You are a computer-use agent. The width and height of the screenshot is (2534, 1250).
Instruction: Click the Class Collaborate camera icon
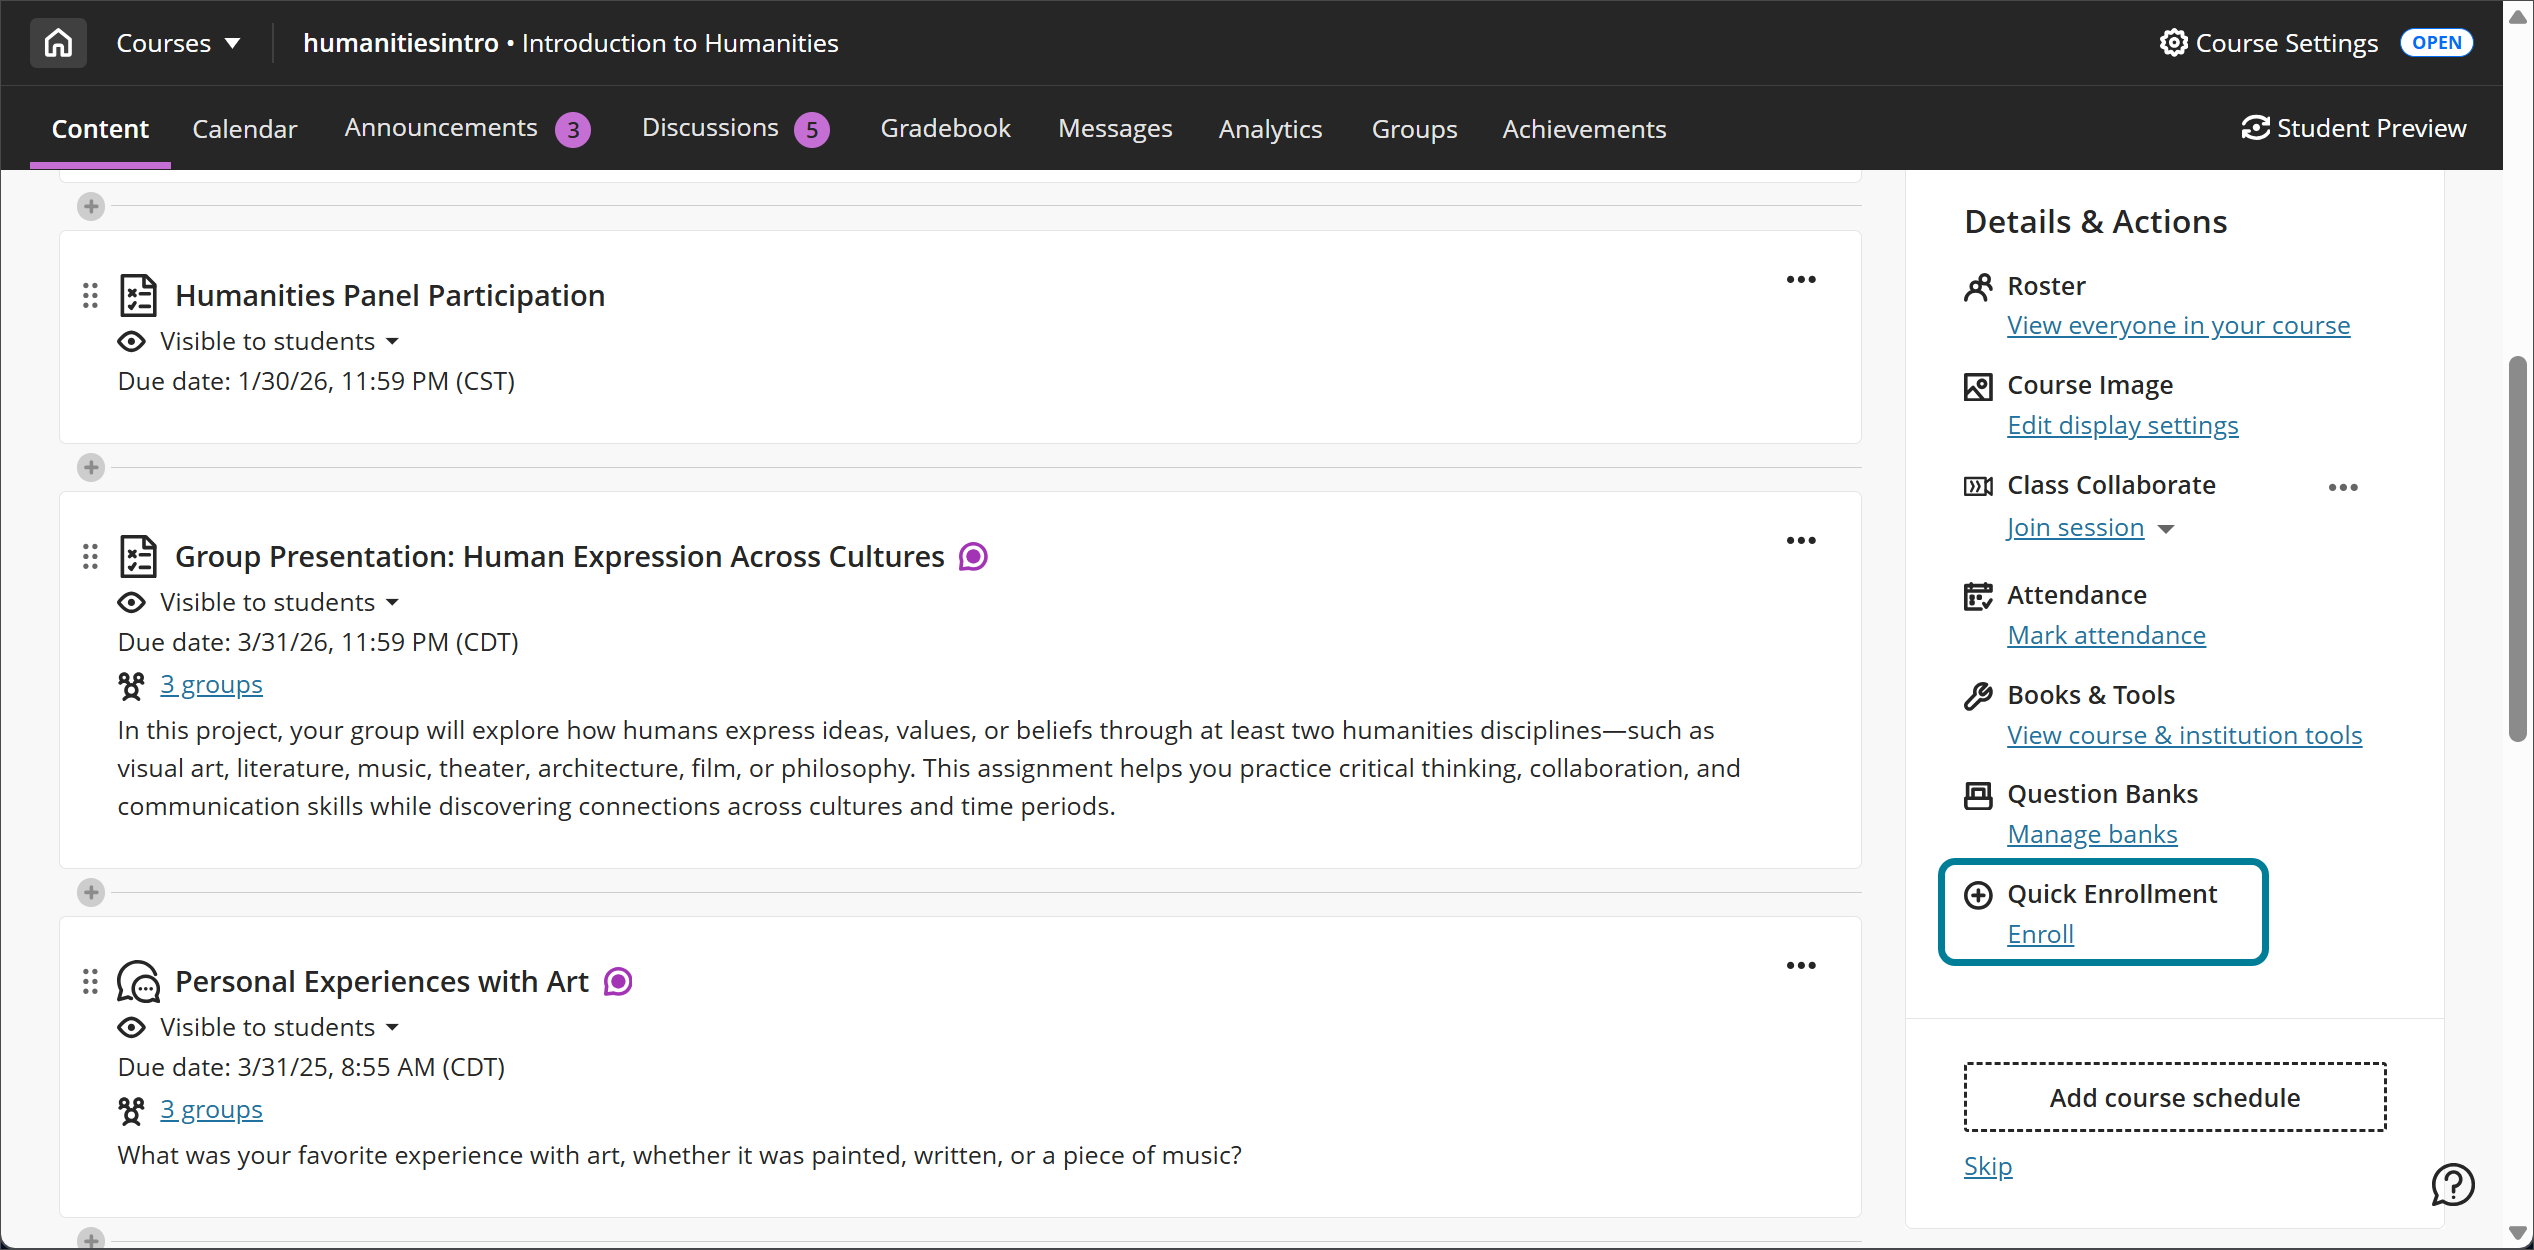pos(1978,486)
